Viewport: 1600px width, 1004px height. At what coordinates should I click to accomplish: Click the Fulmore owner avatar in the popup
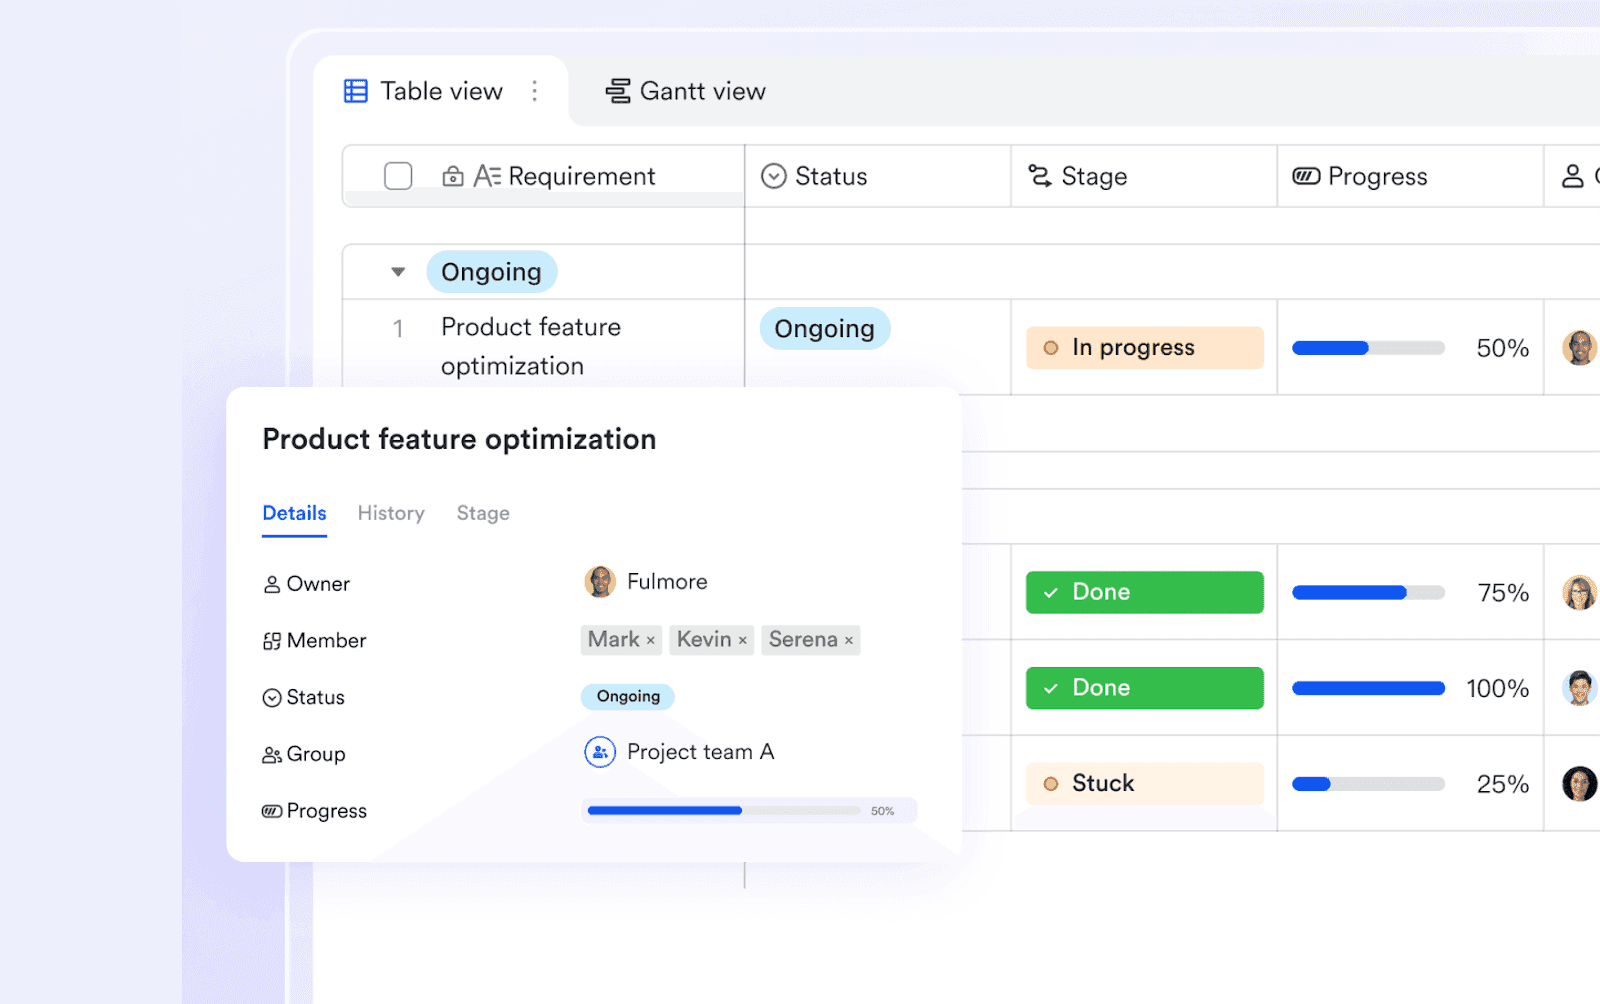600,582
